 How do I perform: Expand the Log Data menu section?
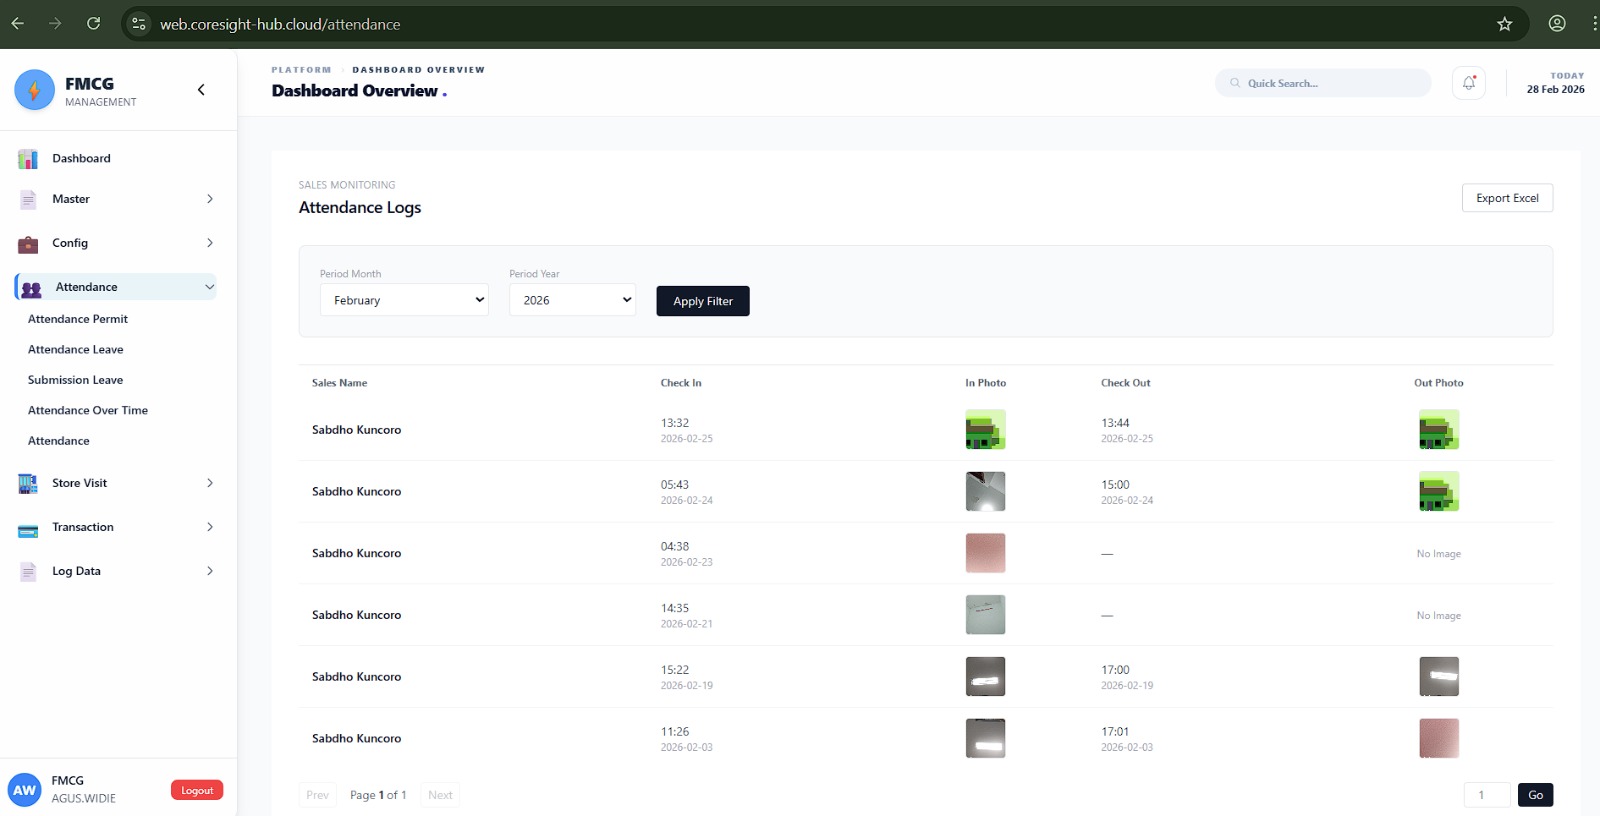pos(209,571)
